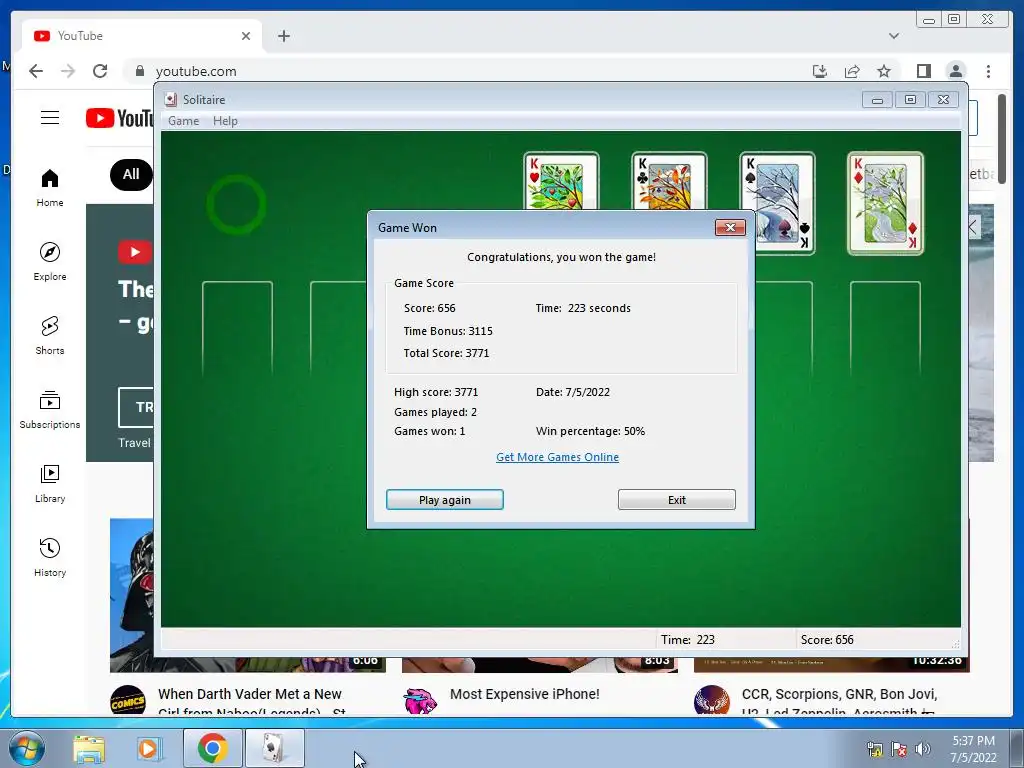Open the taskbar clock showing 5:37 PM
Viewport: 1024px width, 768px height.
tap(973, 749)
